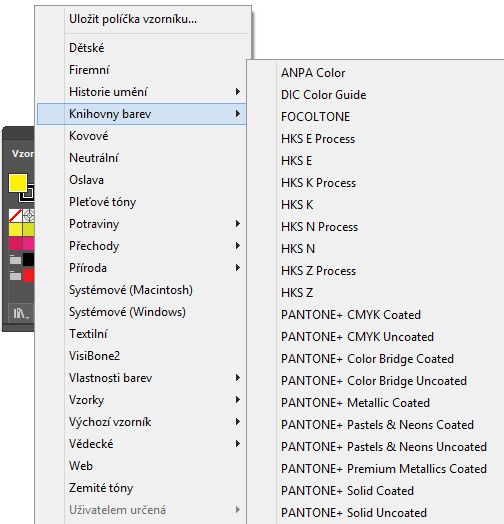Select PANTONE+ Solid Coated

point(376,491)
